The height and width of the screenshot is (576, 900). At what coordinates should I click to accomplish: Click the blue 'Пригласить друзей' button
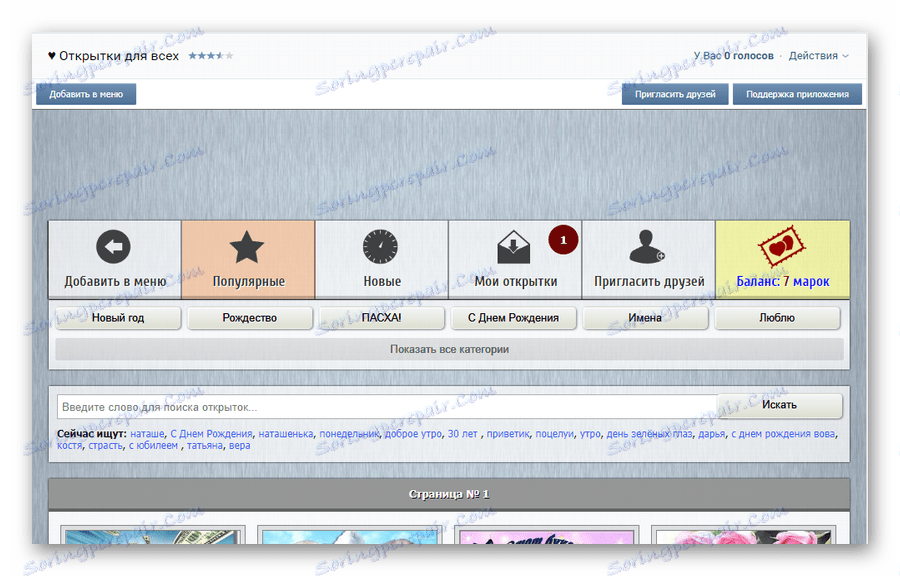coord(675,94)
